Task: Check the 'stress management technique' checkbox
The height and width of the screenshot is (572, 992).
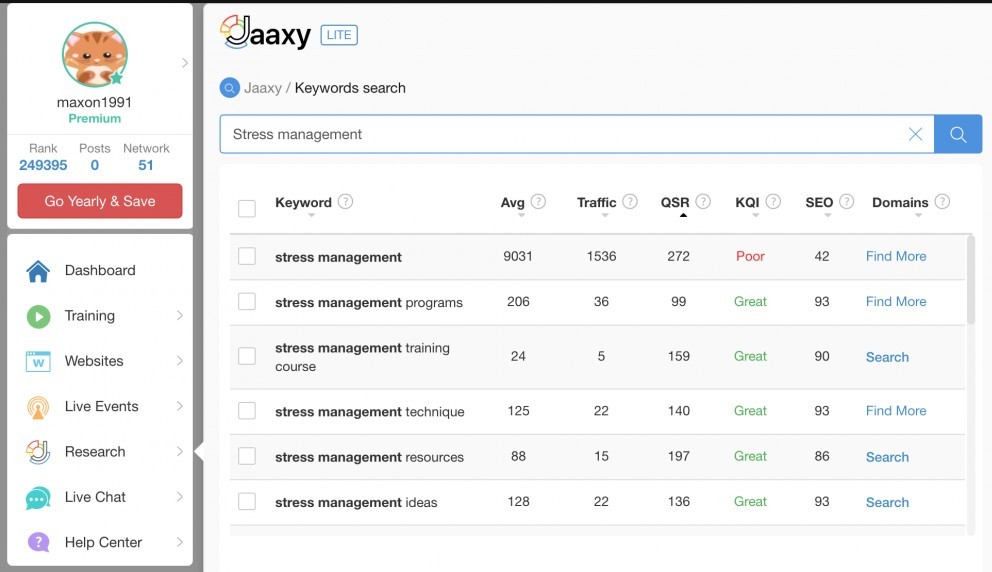Action: [247, 411]
